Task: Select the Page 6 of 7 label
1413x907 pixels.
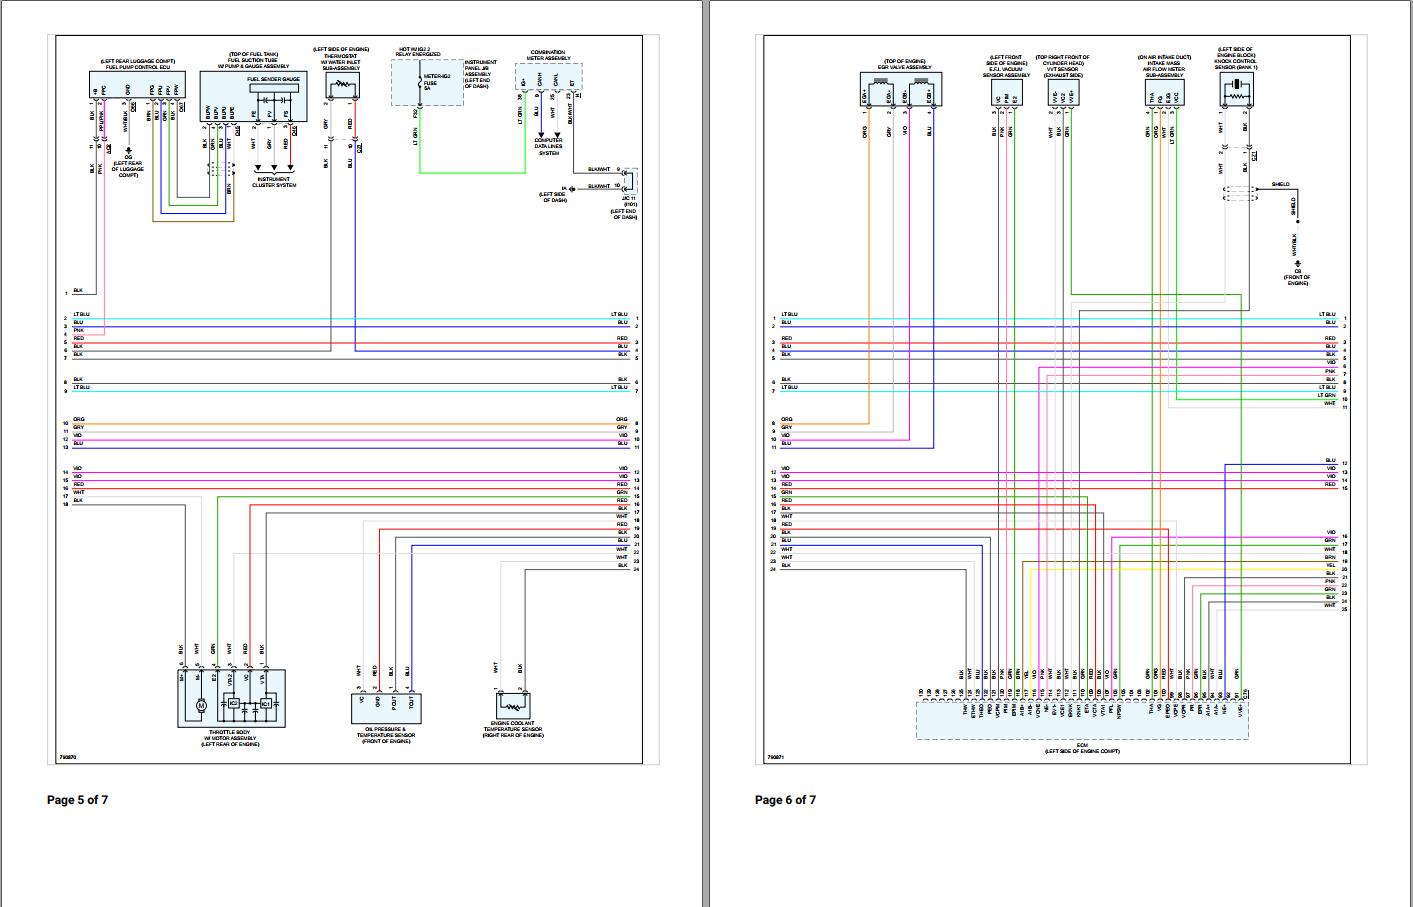Action: coord(785,799)
